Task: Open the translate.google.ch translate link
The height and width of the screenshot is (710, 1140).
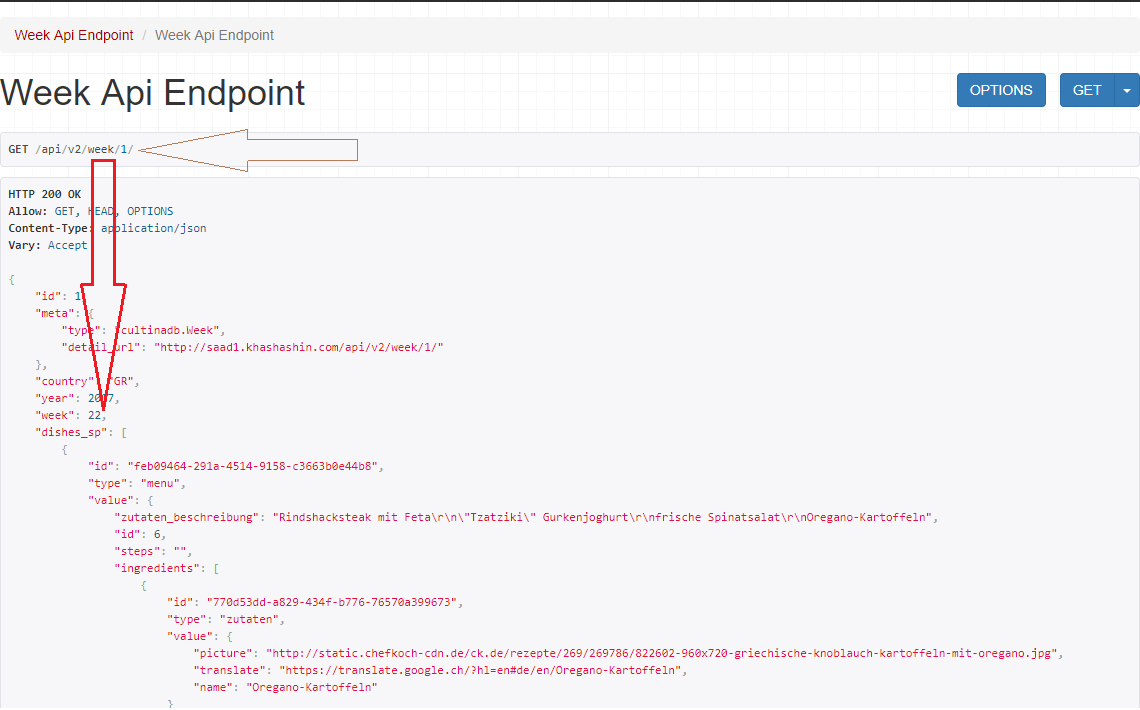Action: tap(482, 670)
